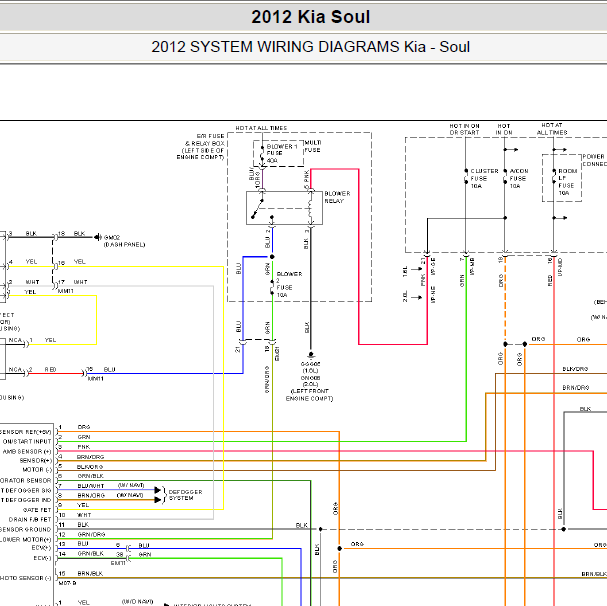This screenshot has width=607, height=606.
Task: Click the blower relay coil symbol
Action: click(x=310, y=208)
